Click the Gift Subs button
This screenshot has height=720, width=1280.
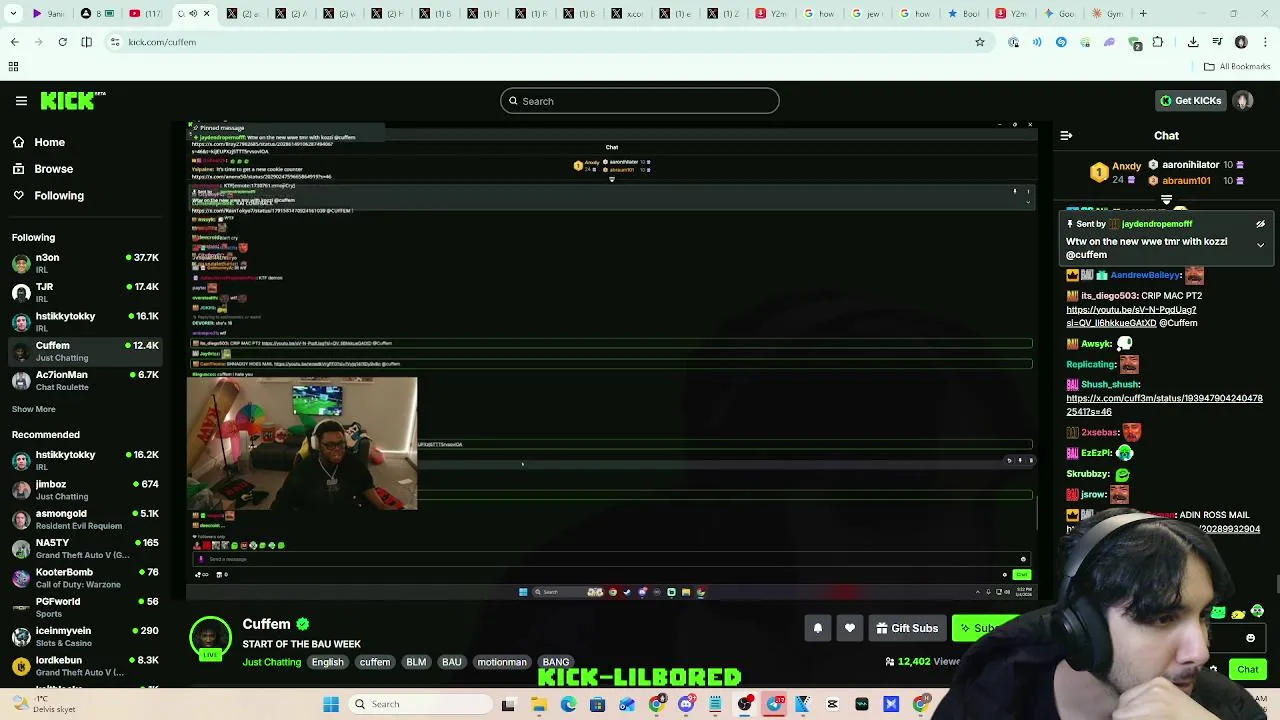coord(907,628)
